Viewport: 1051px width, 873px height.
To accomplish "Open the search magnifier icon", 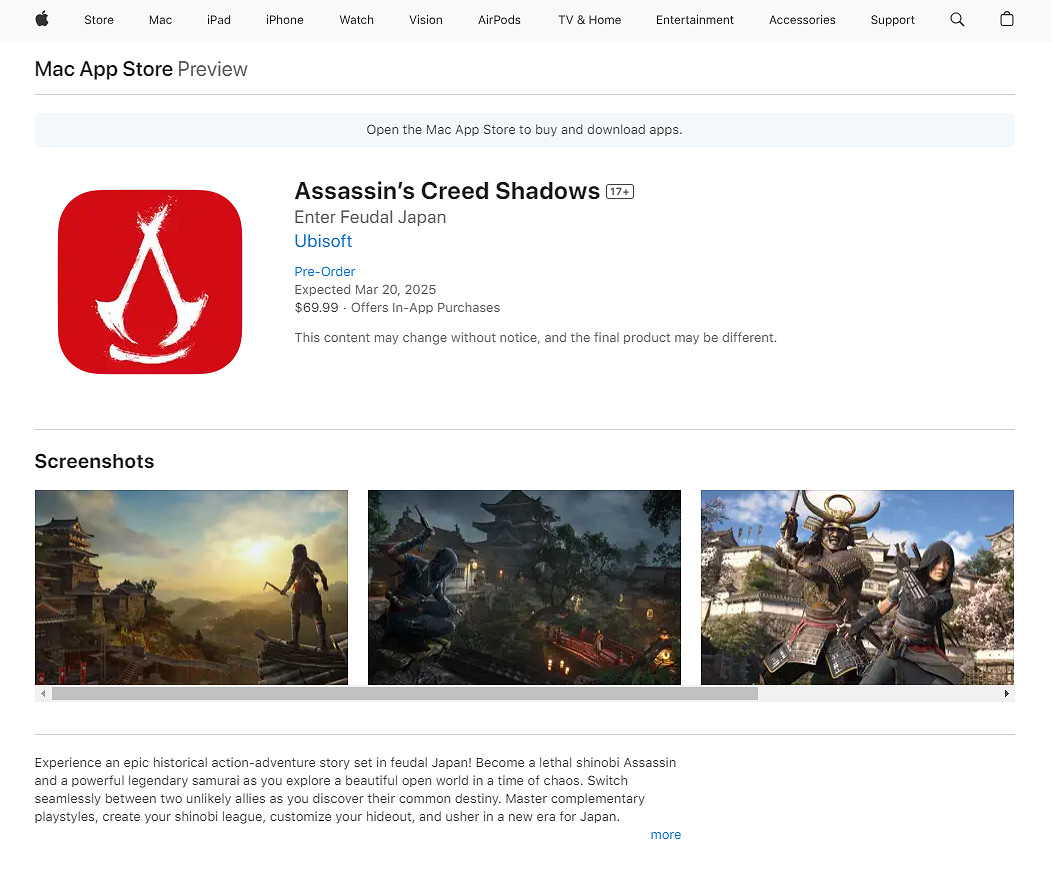I will click(957, 20).
